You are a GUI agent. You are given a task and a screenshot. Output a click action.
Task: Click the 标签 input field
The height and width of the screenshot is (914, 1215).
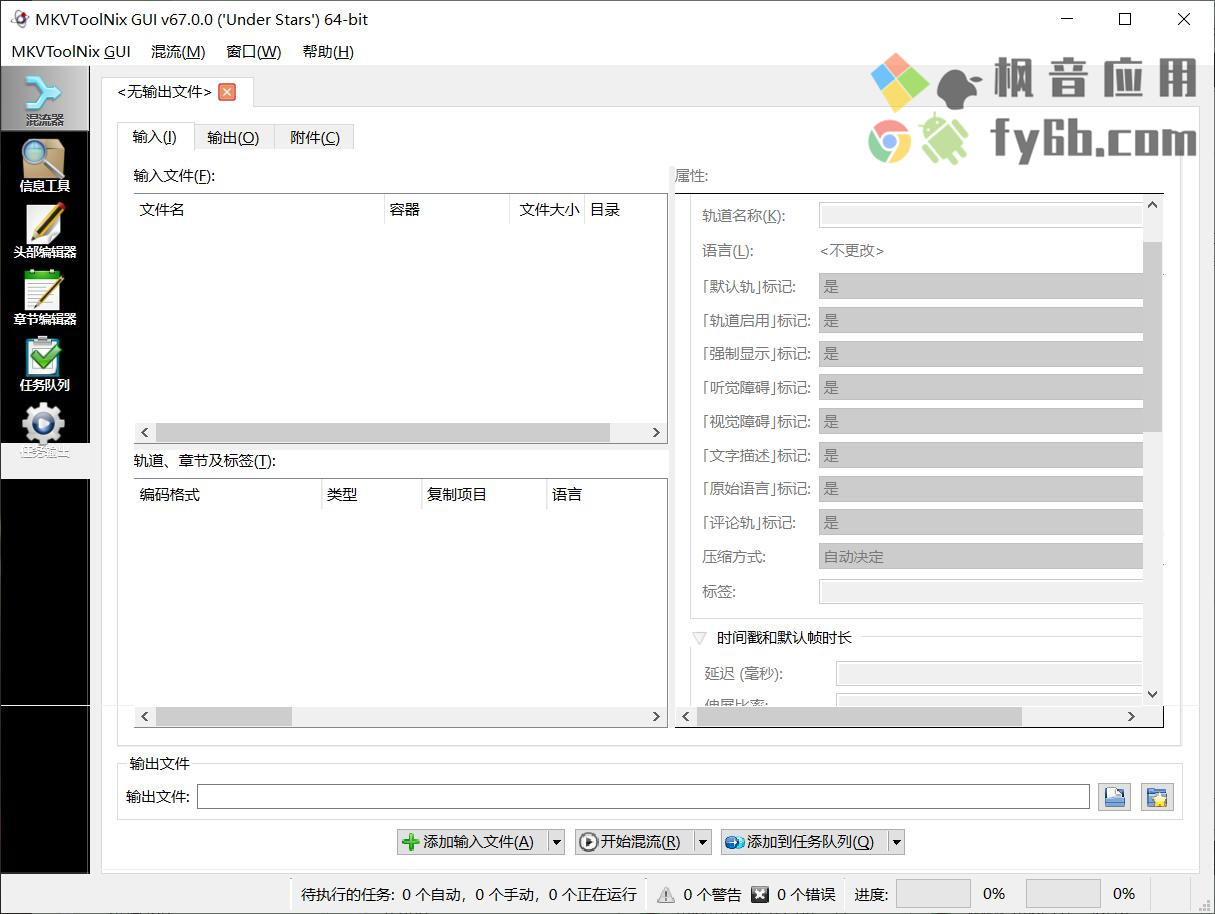click(980, 592)
